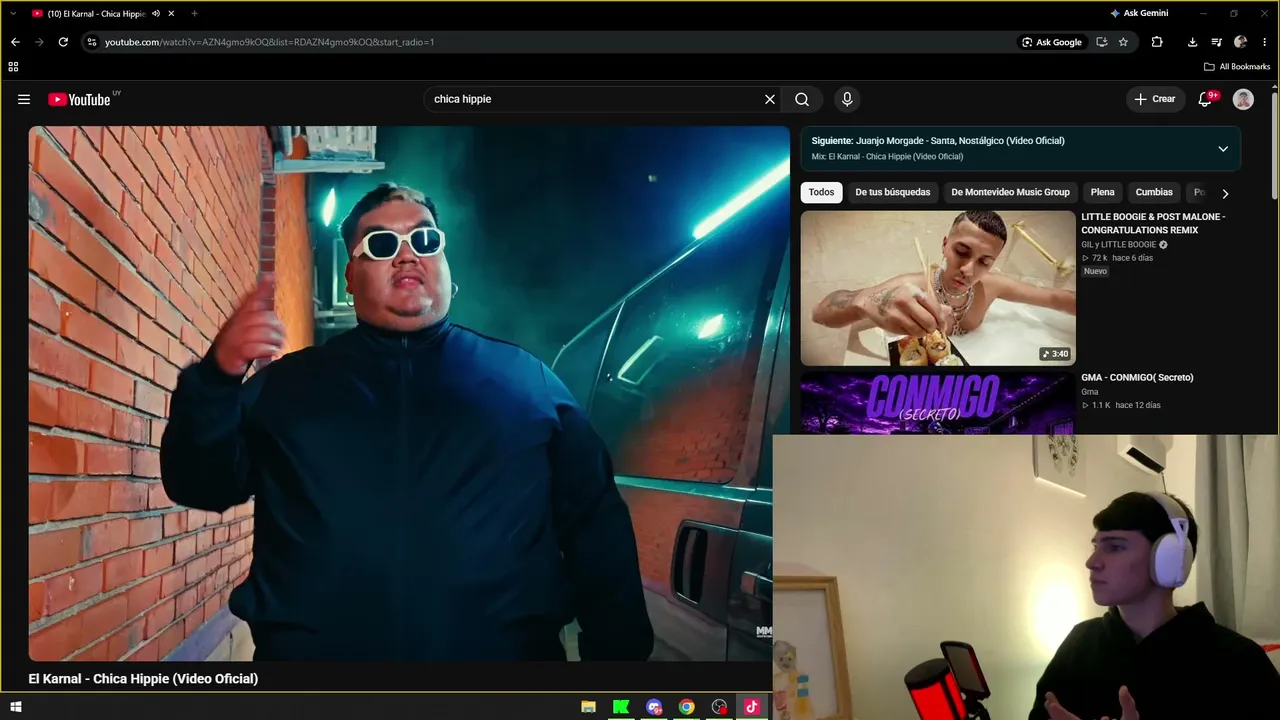Install the page as app icon
This screenshot has width=1280, height=720.
click(x=1102, y=42)
